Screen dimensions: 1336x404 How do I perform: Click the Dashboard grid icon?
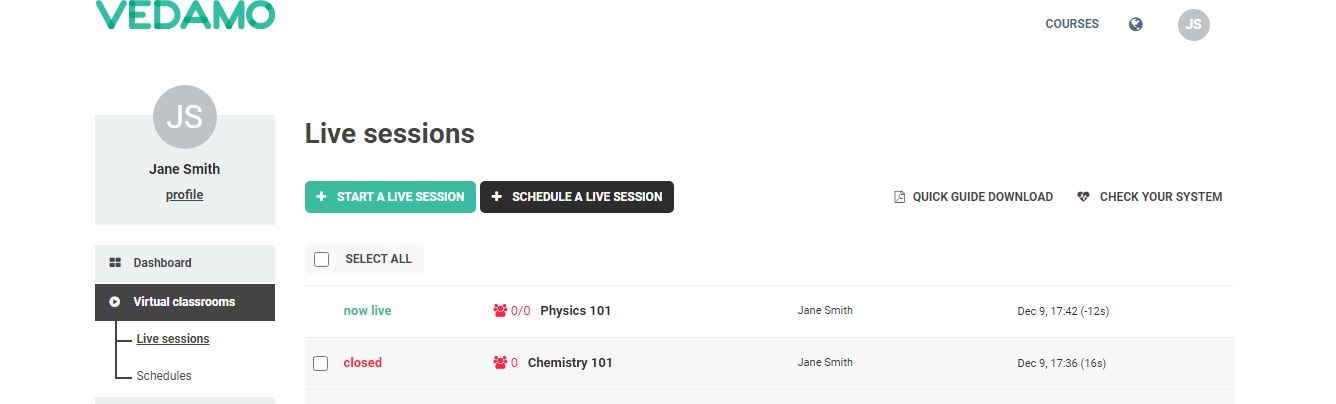[x=115, y=263]
